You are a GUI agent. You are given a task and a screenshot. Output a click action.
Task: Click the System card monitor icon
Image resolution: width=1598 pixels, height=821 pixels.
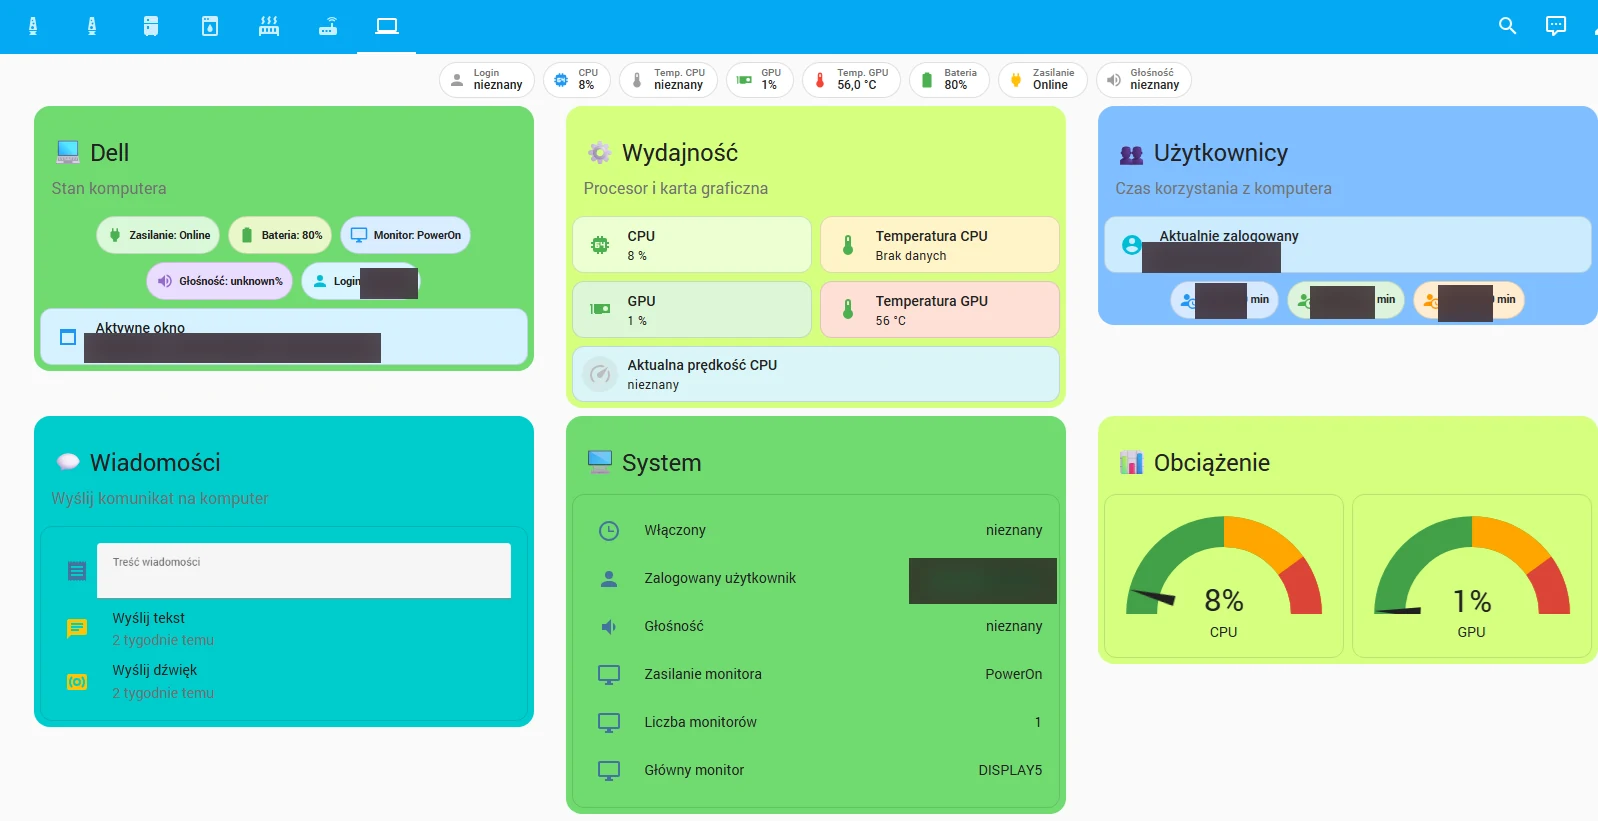tap(600, 462)
